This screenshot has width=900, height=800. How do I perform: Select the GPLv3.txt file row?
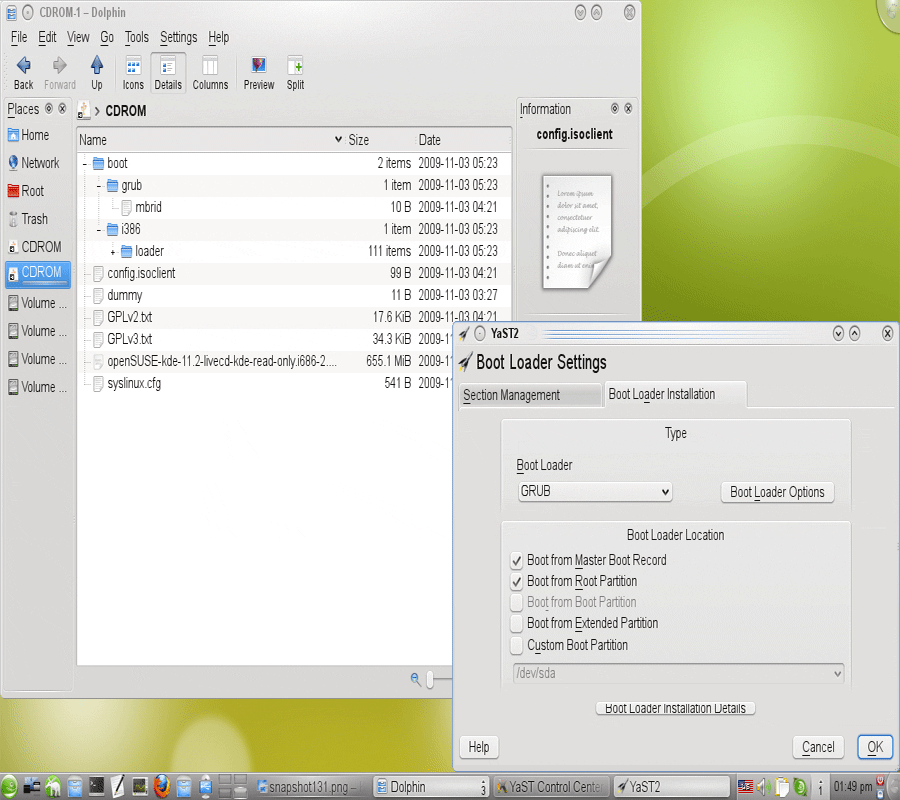coord(265,339)
